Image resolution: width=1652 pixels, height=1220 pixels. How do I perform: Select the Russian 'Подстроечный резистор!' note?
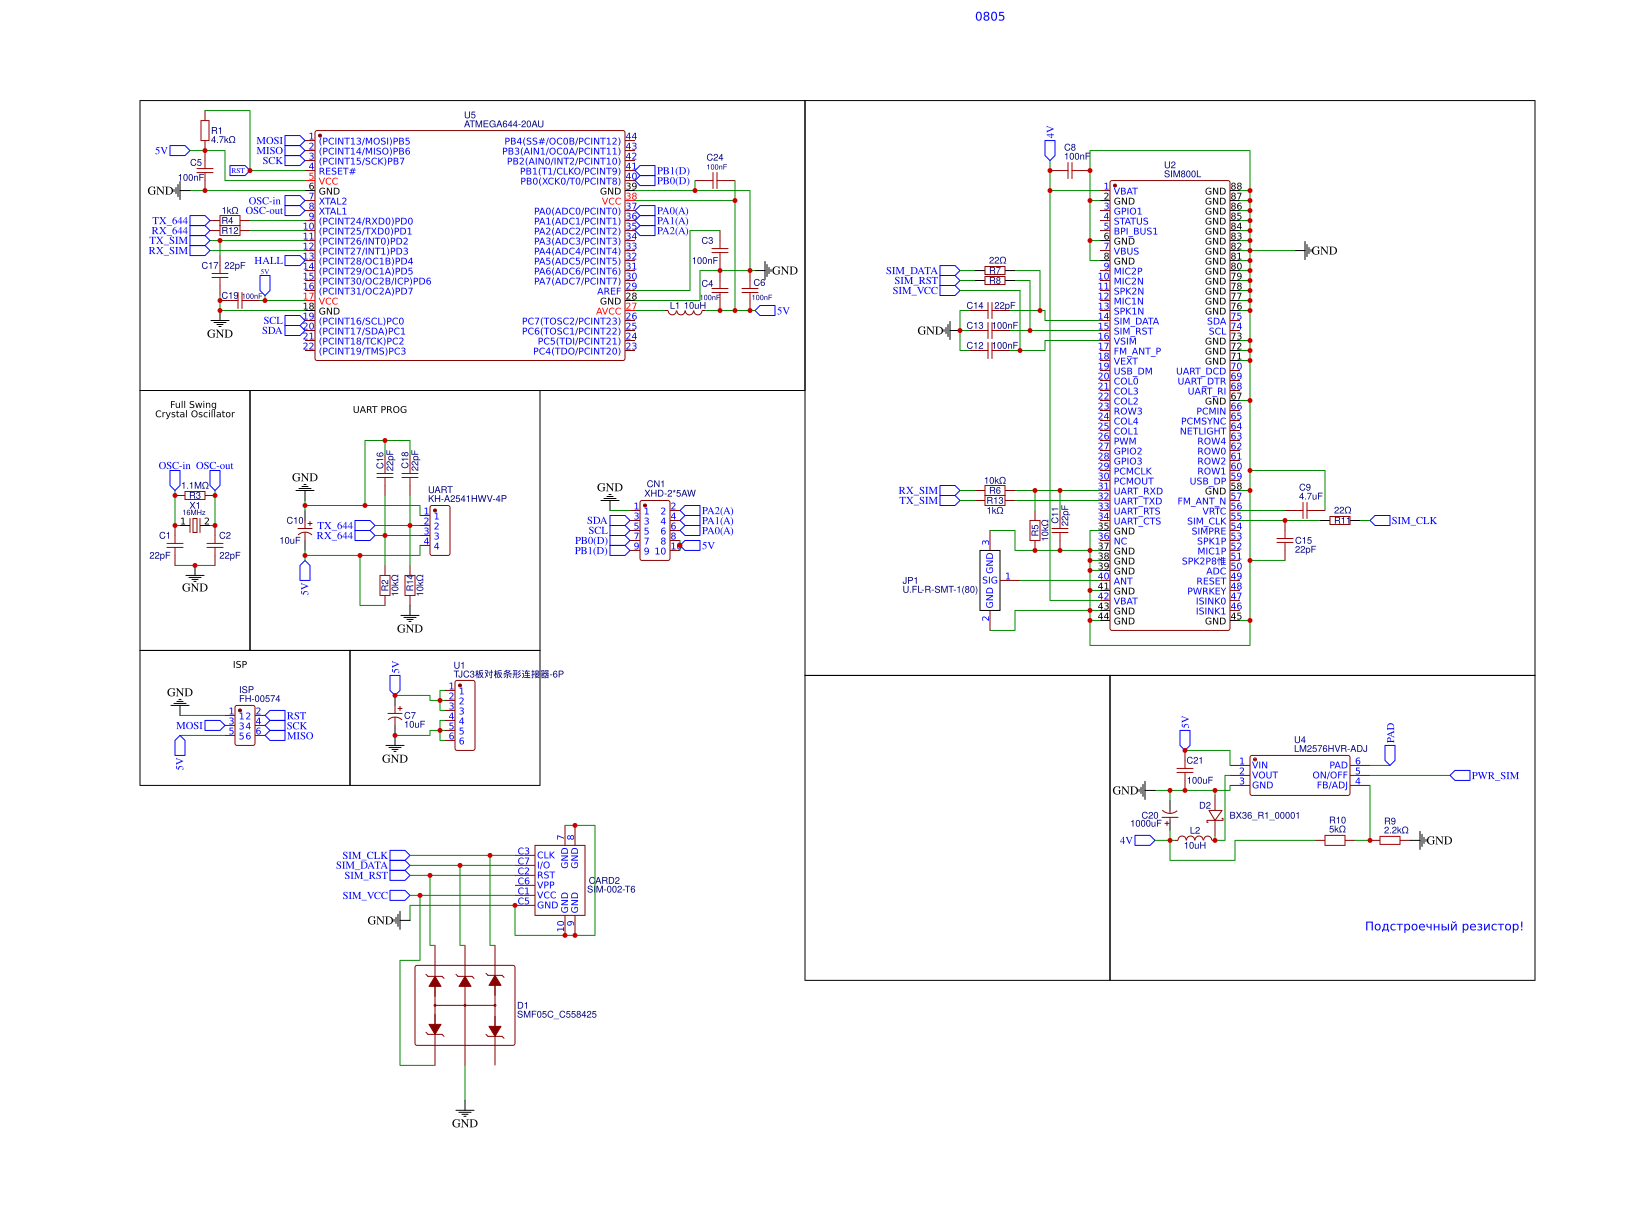click(x=1444, y=926)
